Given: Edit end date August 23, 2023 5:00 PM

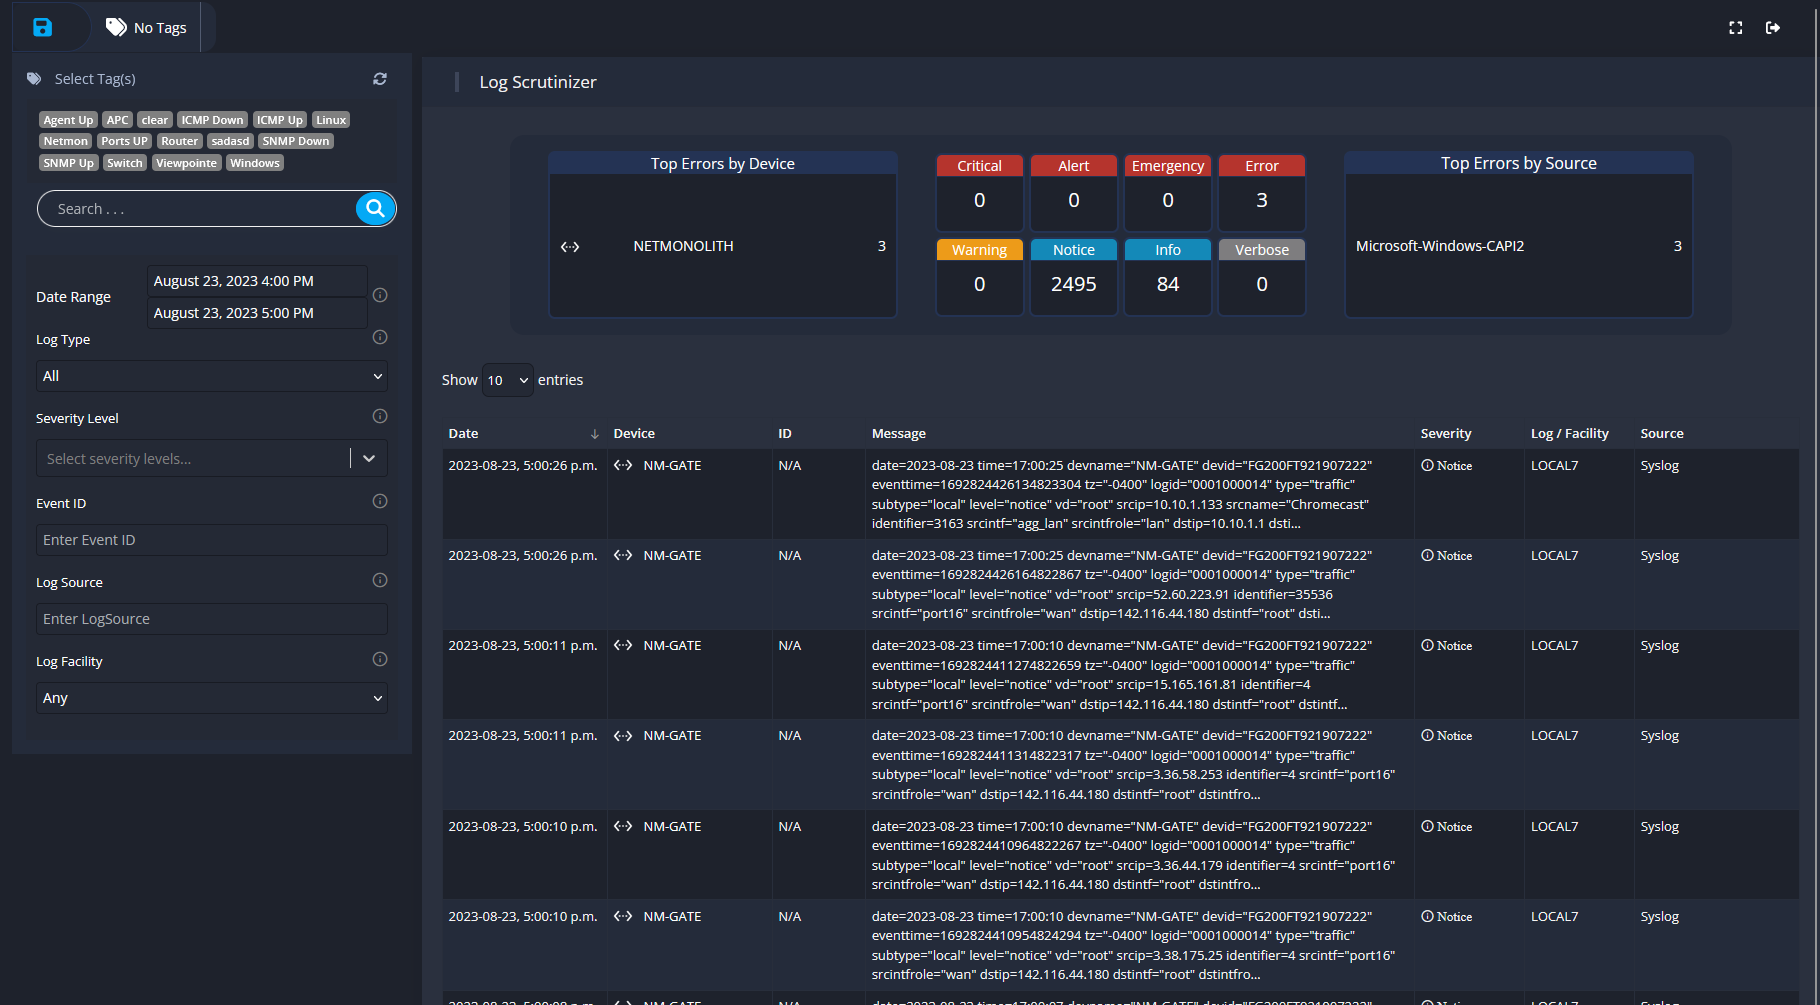Looking at the screenshot, I should [x=257, y=313].
